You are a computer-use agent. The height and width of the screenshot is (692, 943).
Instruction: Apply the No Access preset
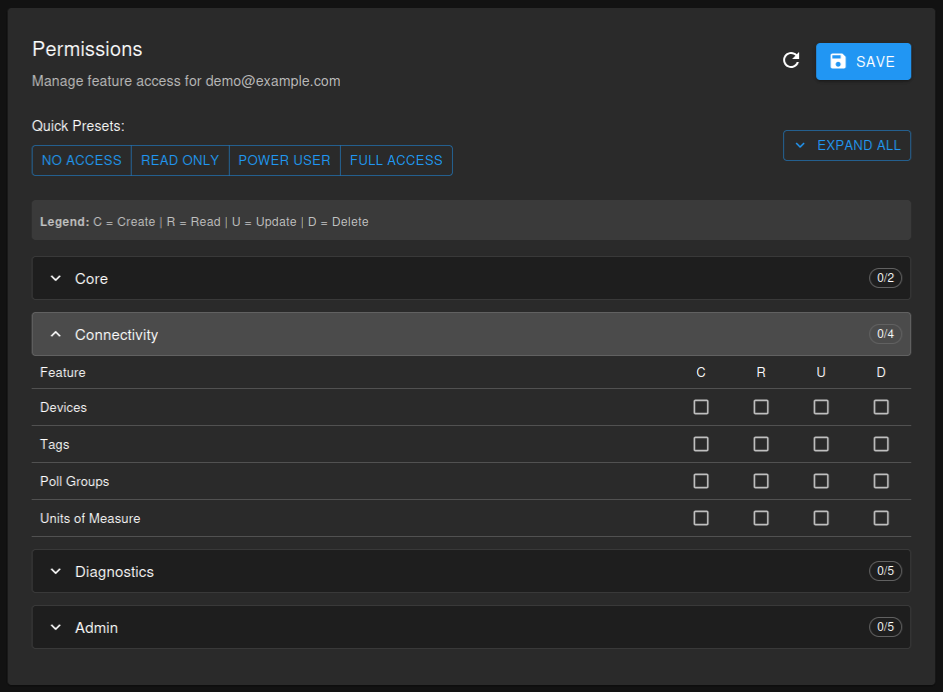tap(82, 160)
